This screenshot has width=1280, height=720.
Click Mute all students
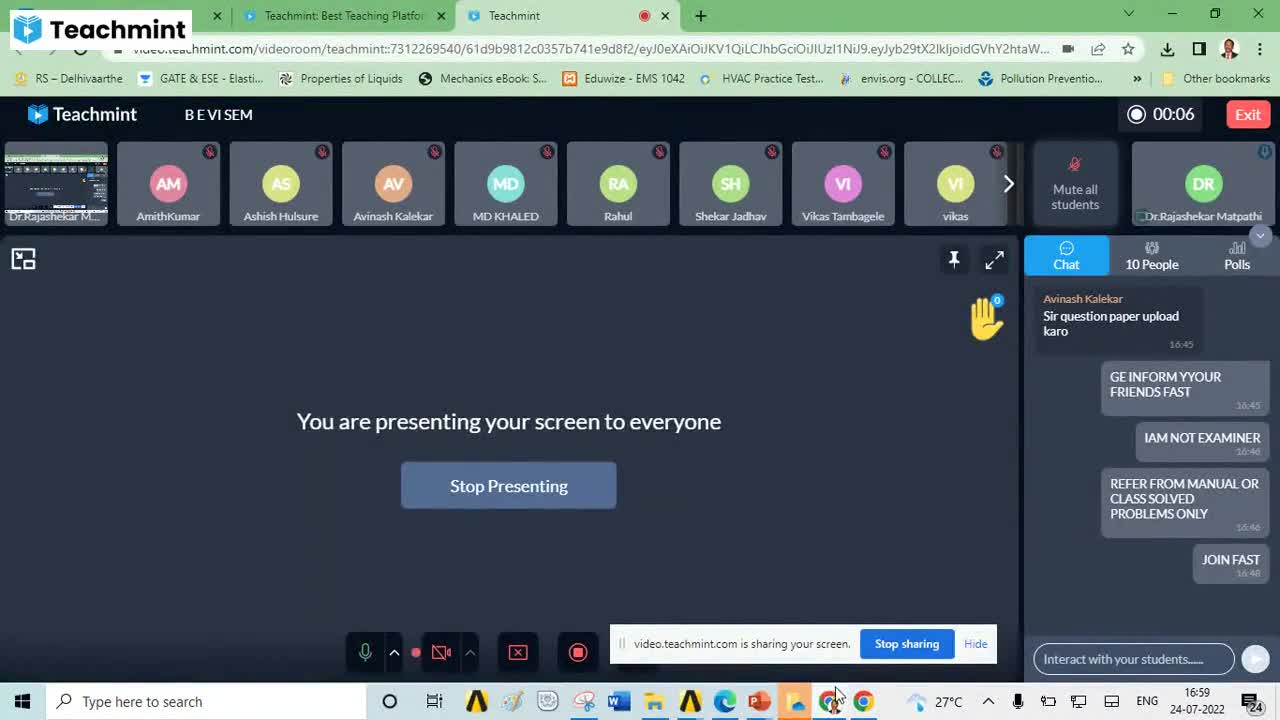[x=1075, y=183]
